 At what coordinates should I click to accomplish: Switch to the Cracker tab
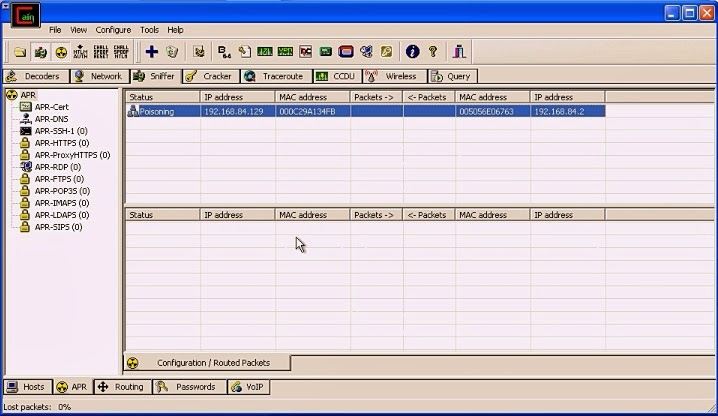click(211, 77)
